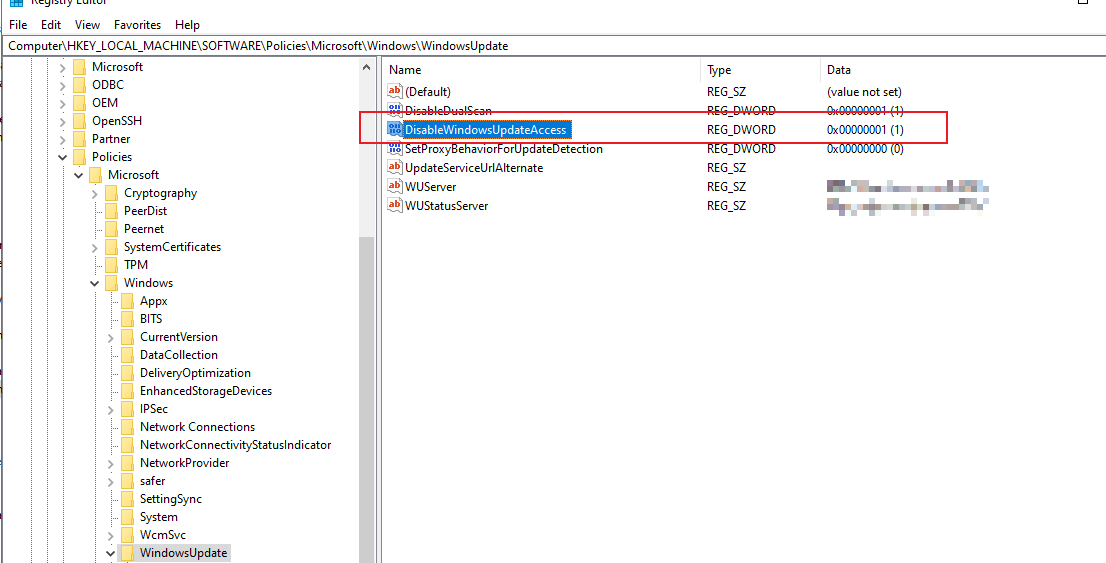The height and width of the screenshot is (563, 1106).
Task: Select the SystemCertificates folder icon
Action: [111, 247]
